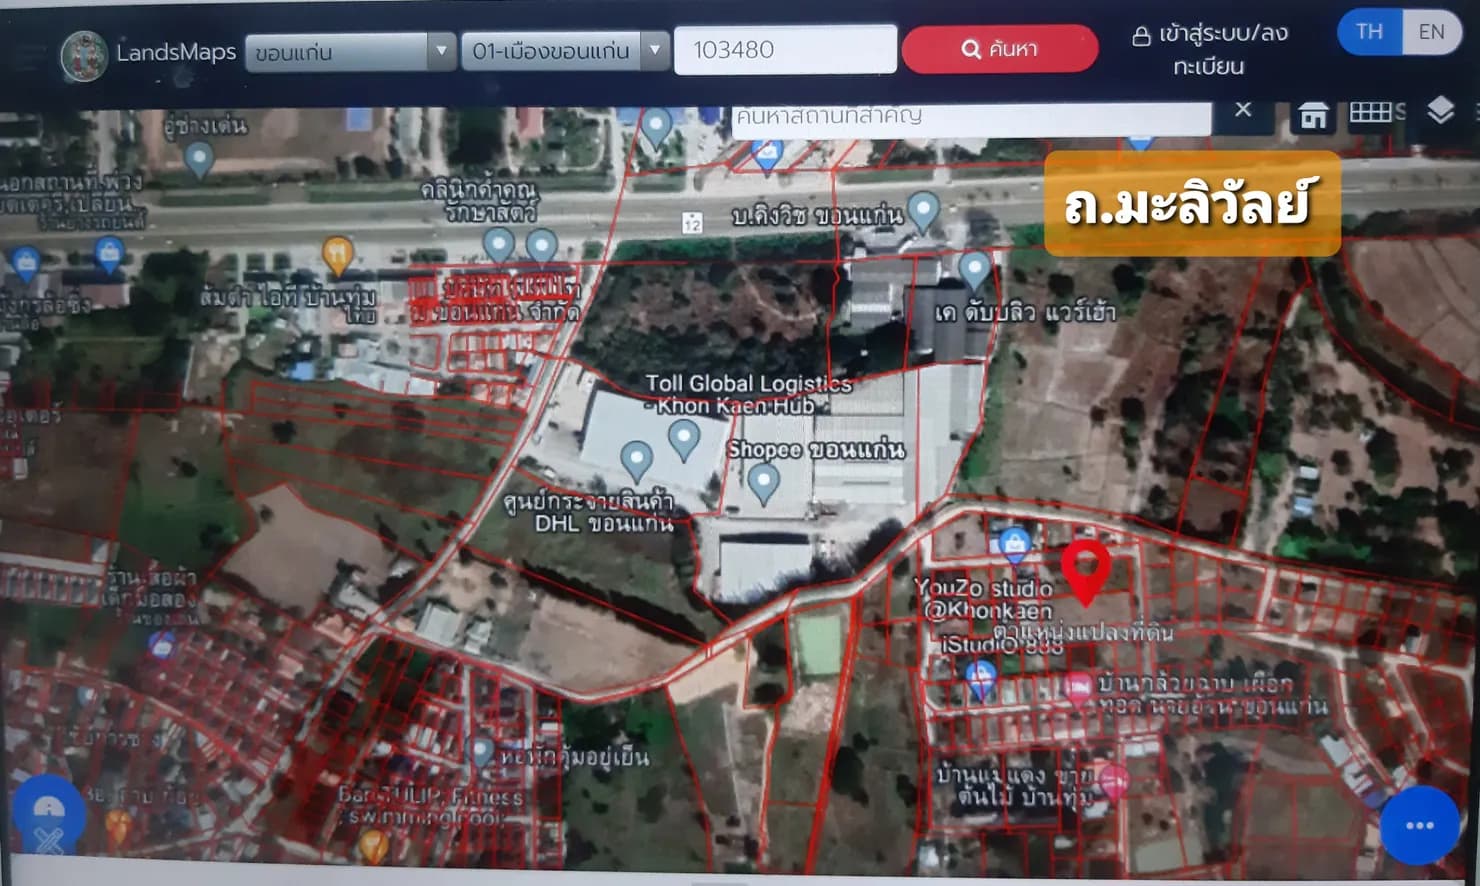The width and height of the screenshot is (1480, 886).
Task: Click the บ.คิงวิช ขอนแก่น map pin
Action: coord(923,211)
